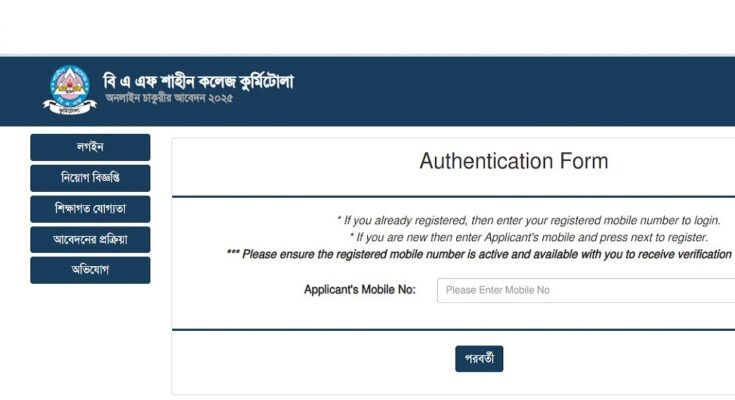Click the BAF Shaheen College logo
Viewport: 735px width, 400px height.
pos(69,90)
